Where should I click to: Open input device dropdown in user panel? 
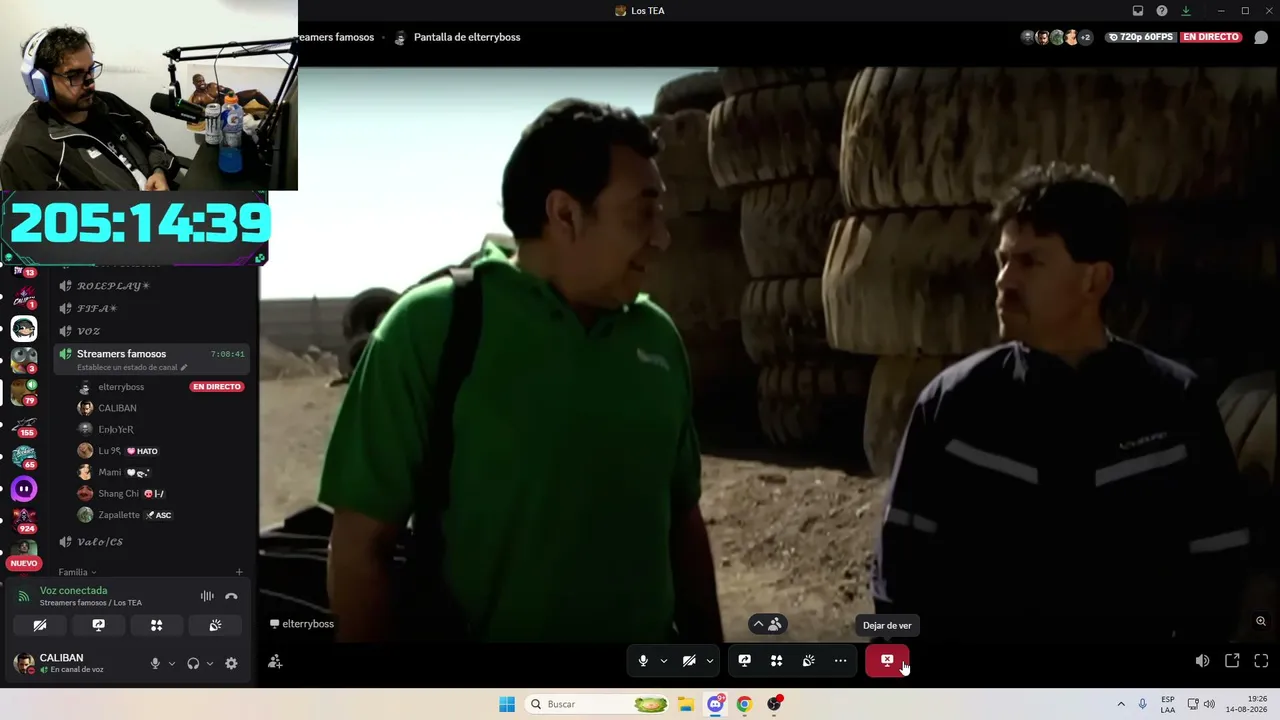(172, 663)
